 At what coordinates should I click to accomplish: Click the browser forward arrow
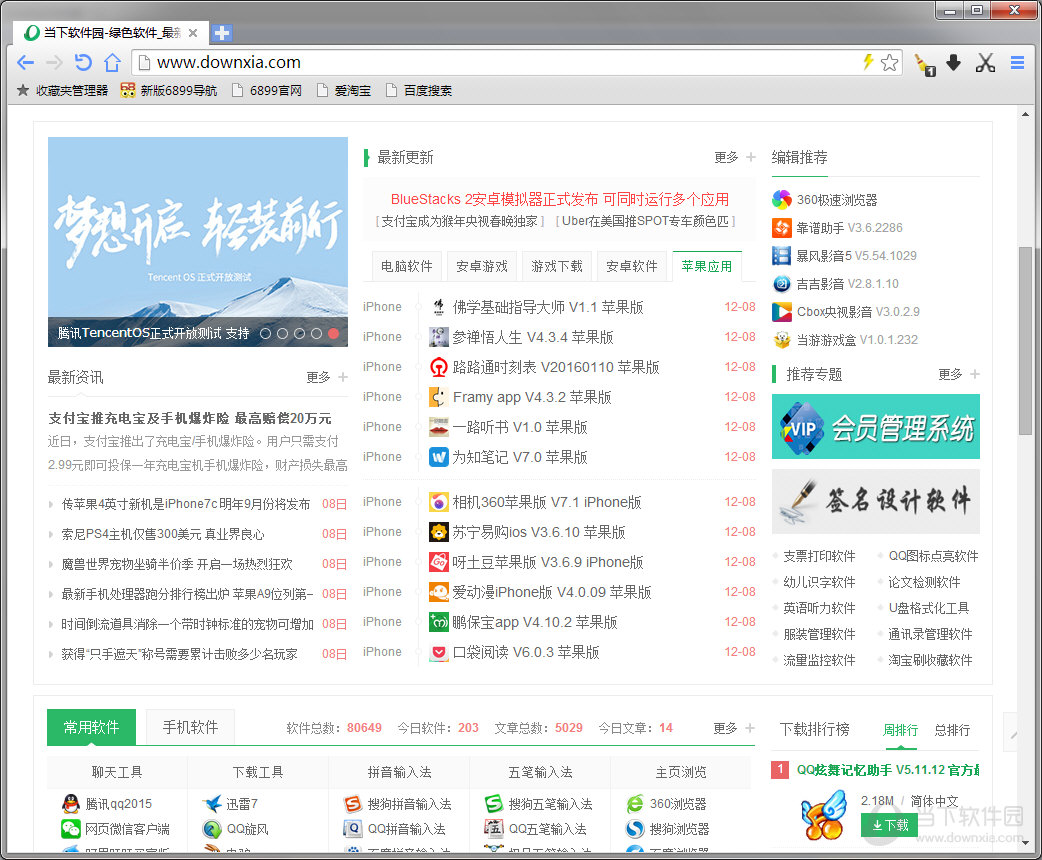[x=54, y=62]
